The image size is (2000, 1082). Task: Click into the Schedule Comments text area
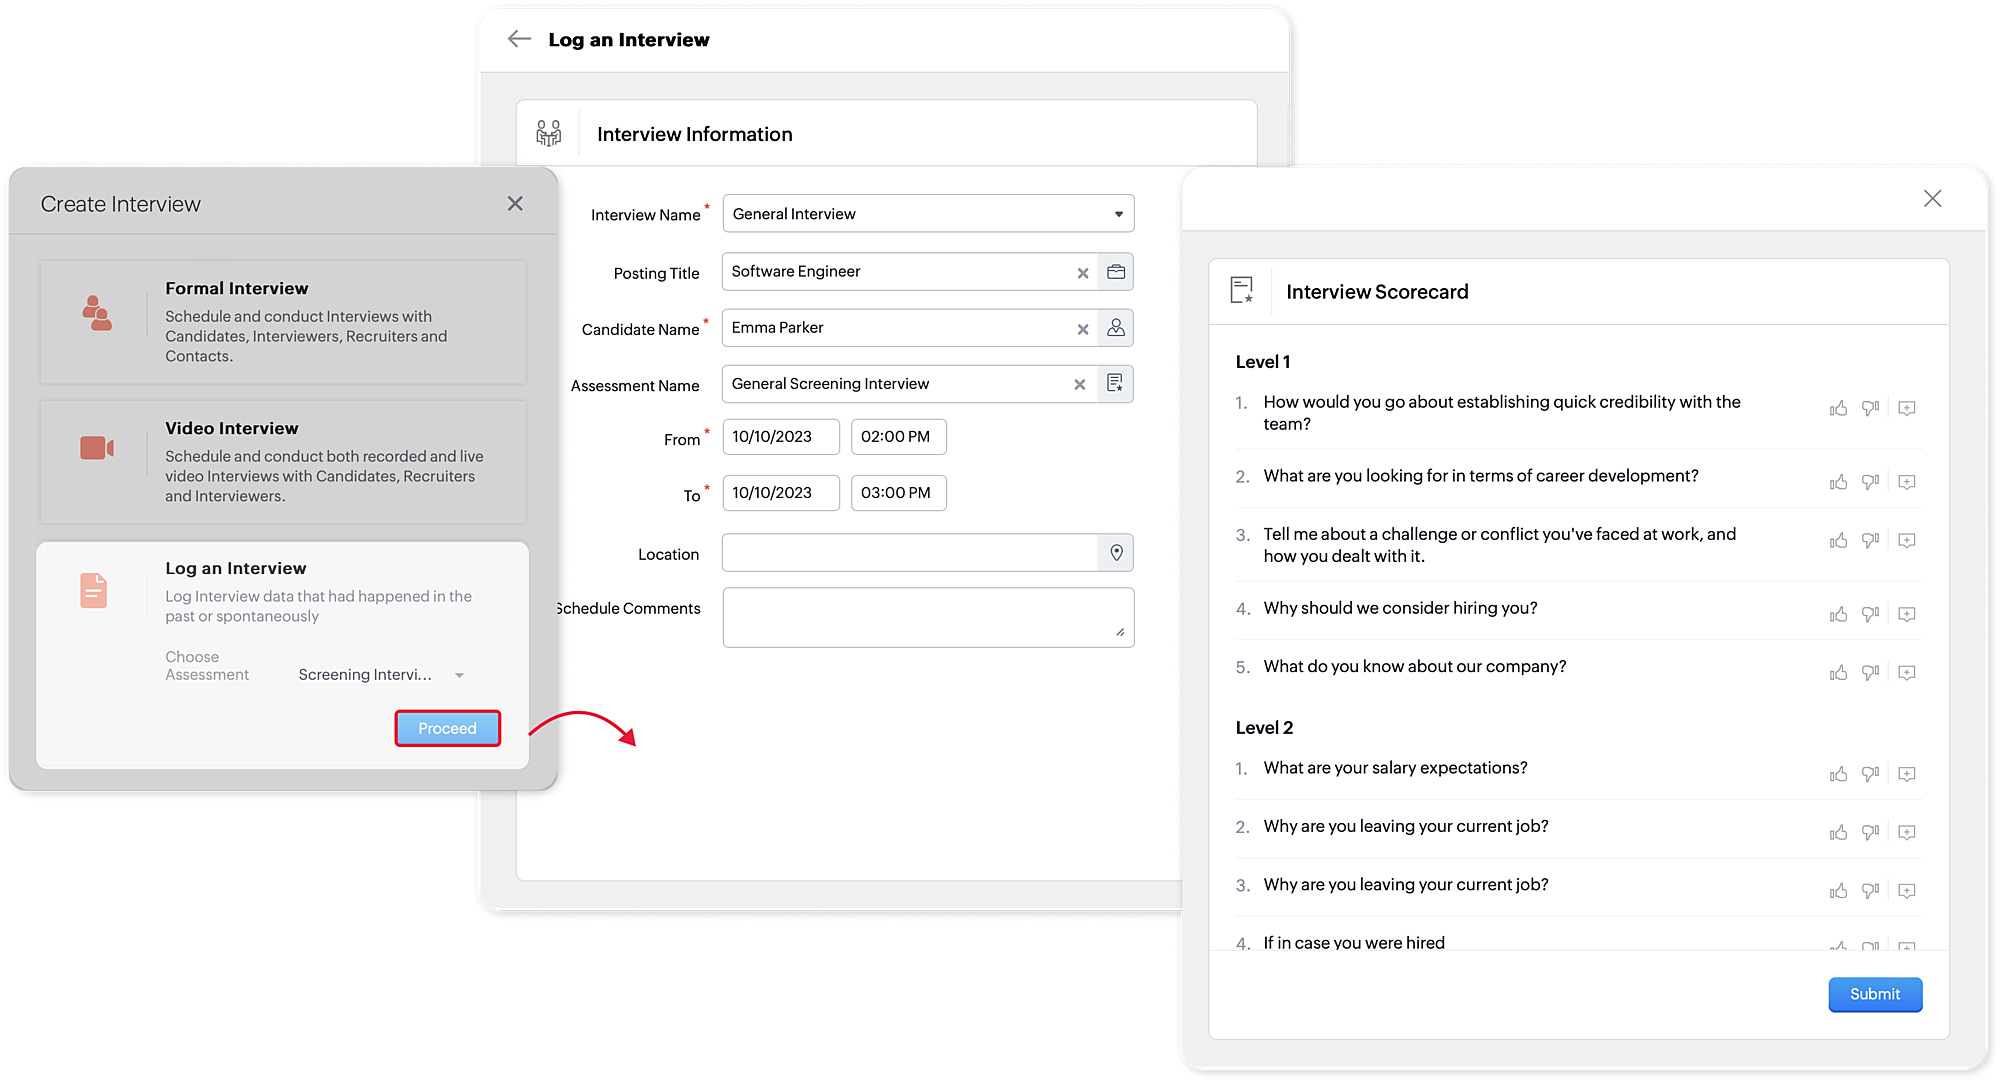click(927, 617)
